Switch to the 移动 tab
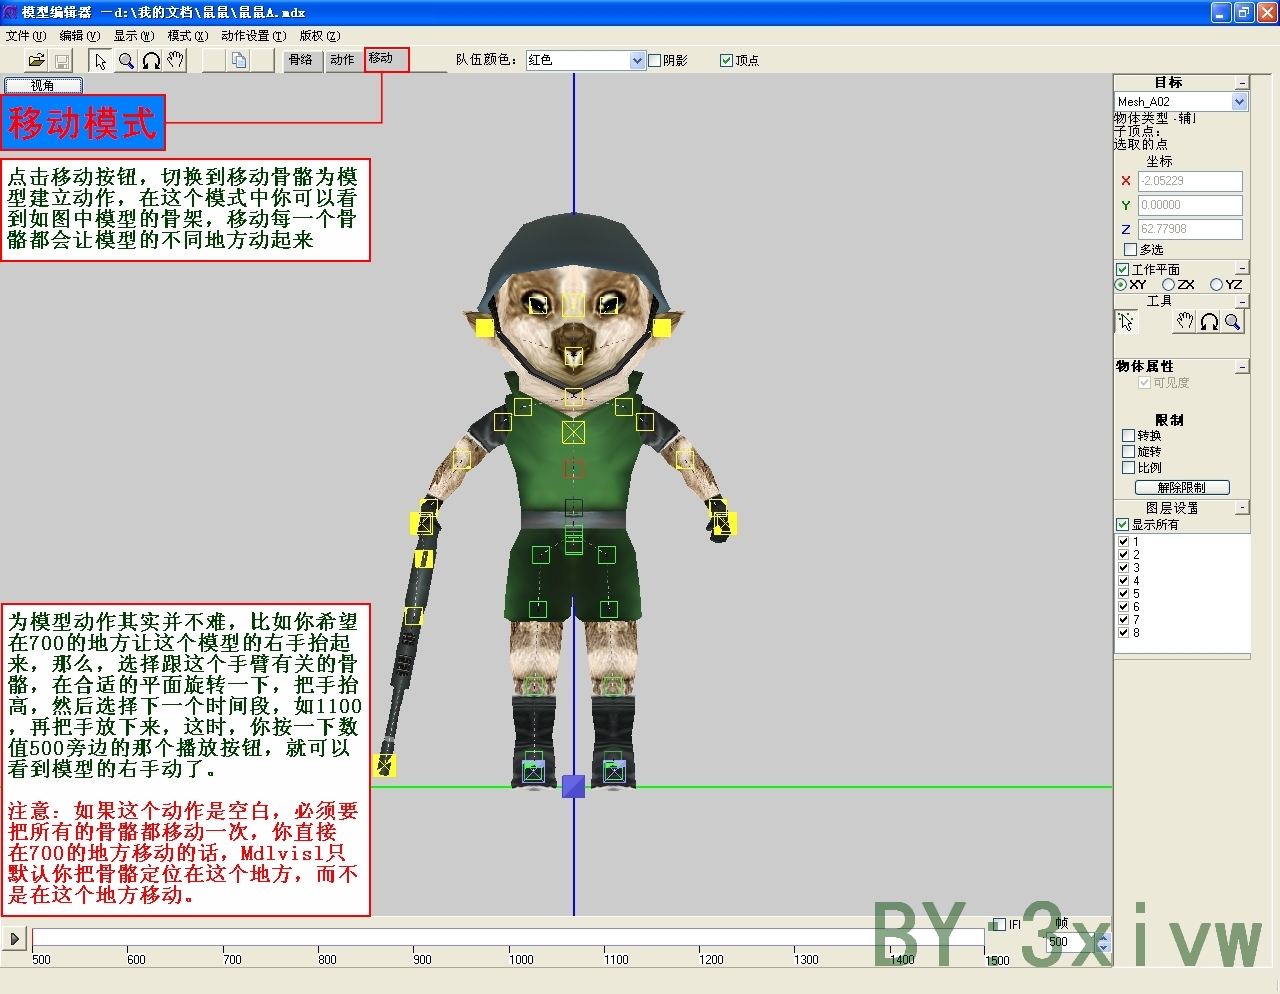The width and height of the screenshot is (1280, 994). pos(386,59)
